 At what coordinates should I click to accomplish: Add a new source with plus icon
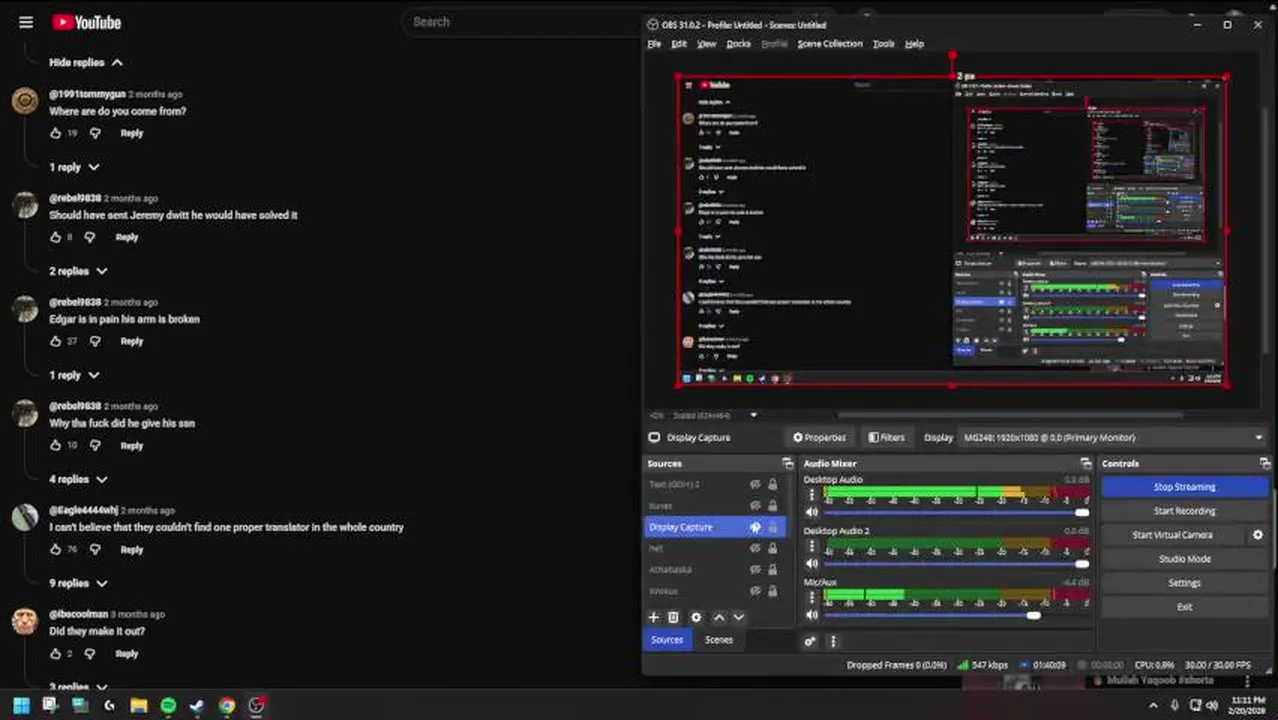click(654, 618)
